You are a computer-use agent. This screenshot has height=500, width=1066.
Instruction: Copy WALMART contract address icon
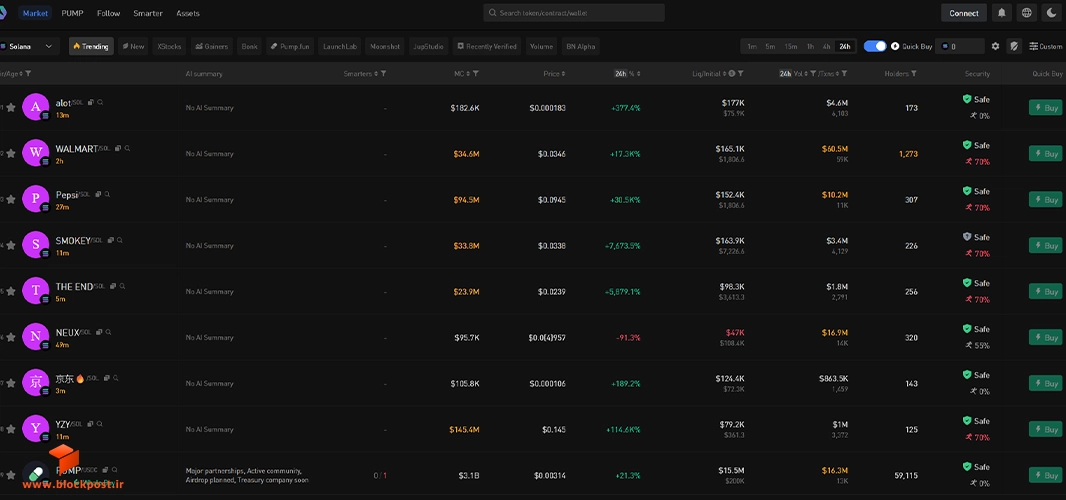click(x=118, y=148)
